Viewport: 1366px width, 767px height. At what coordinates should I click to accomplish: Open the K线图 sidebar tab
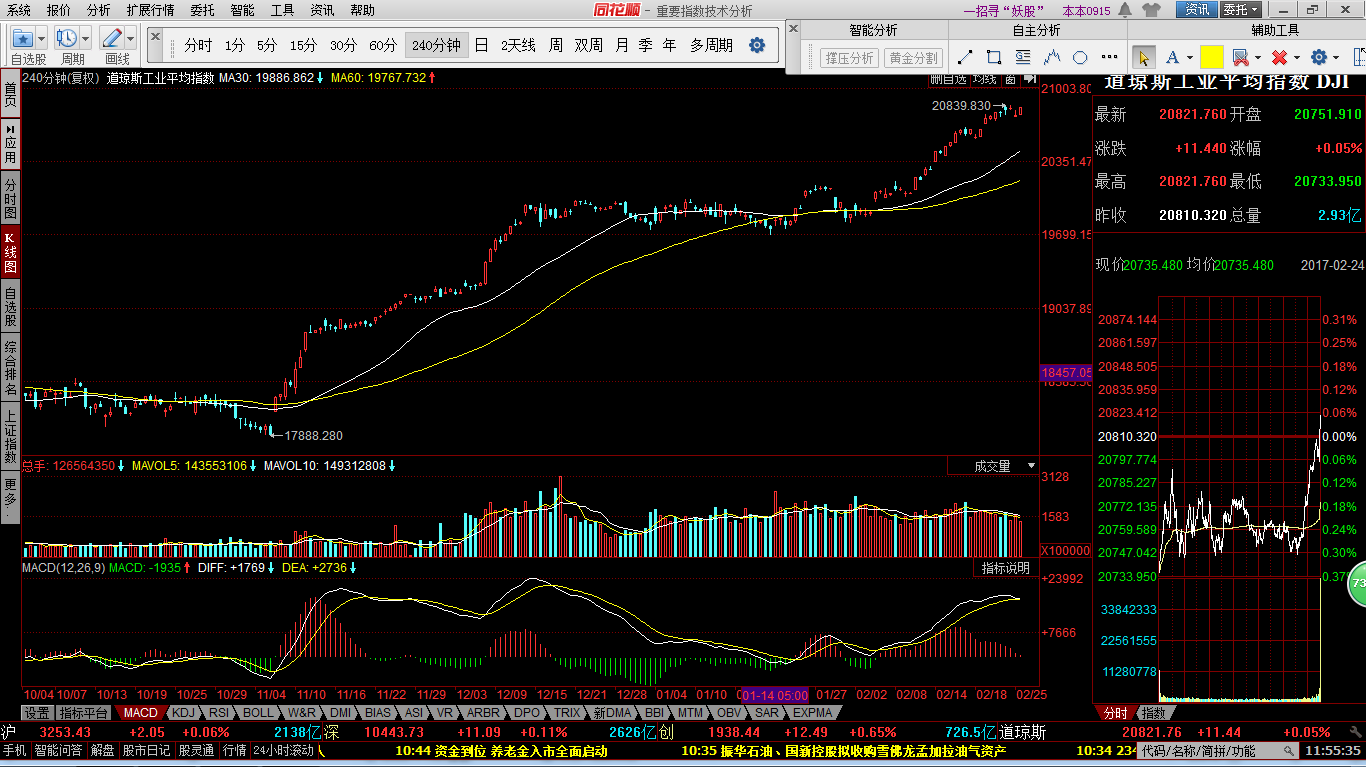point(10,253)
